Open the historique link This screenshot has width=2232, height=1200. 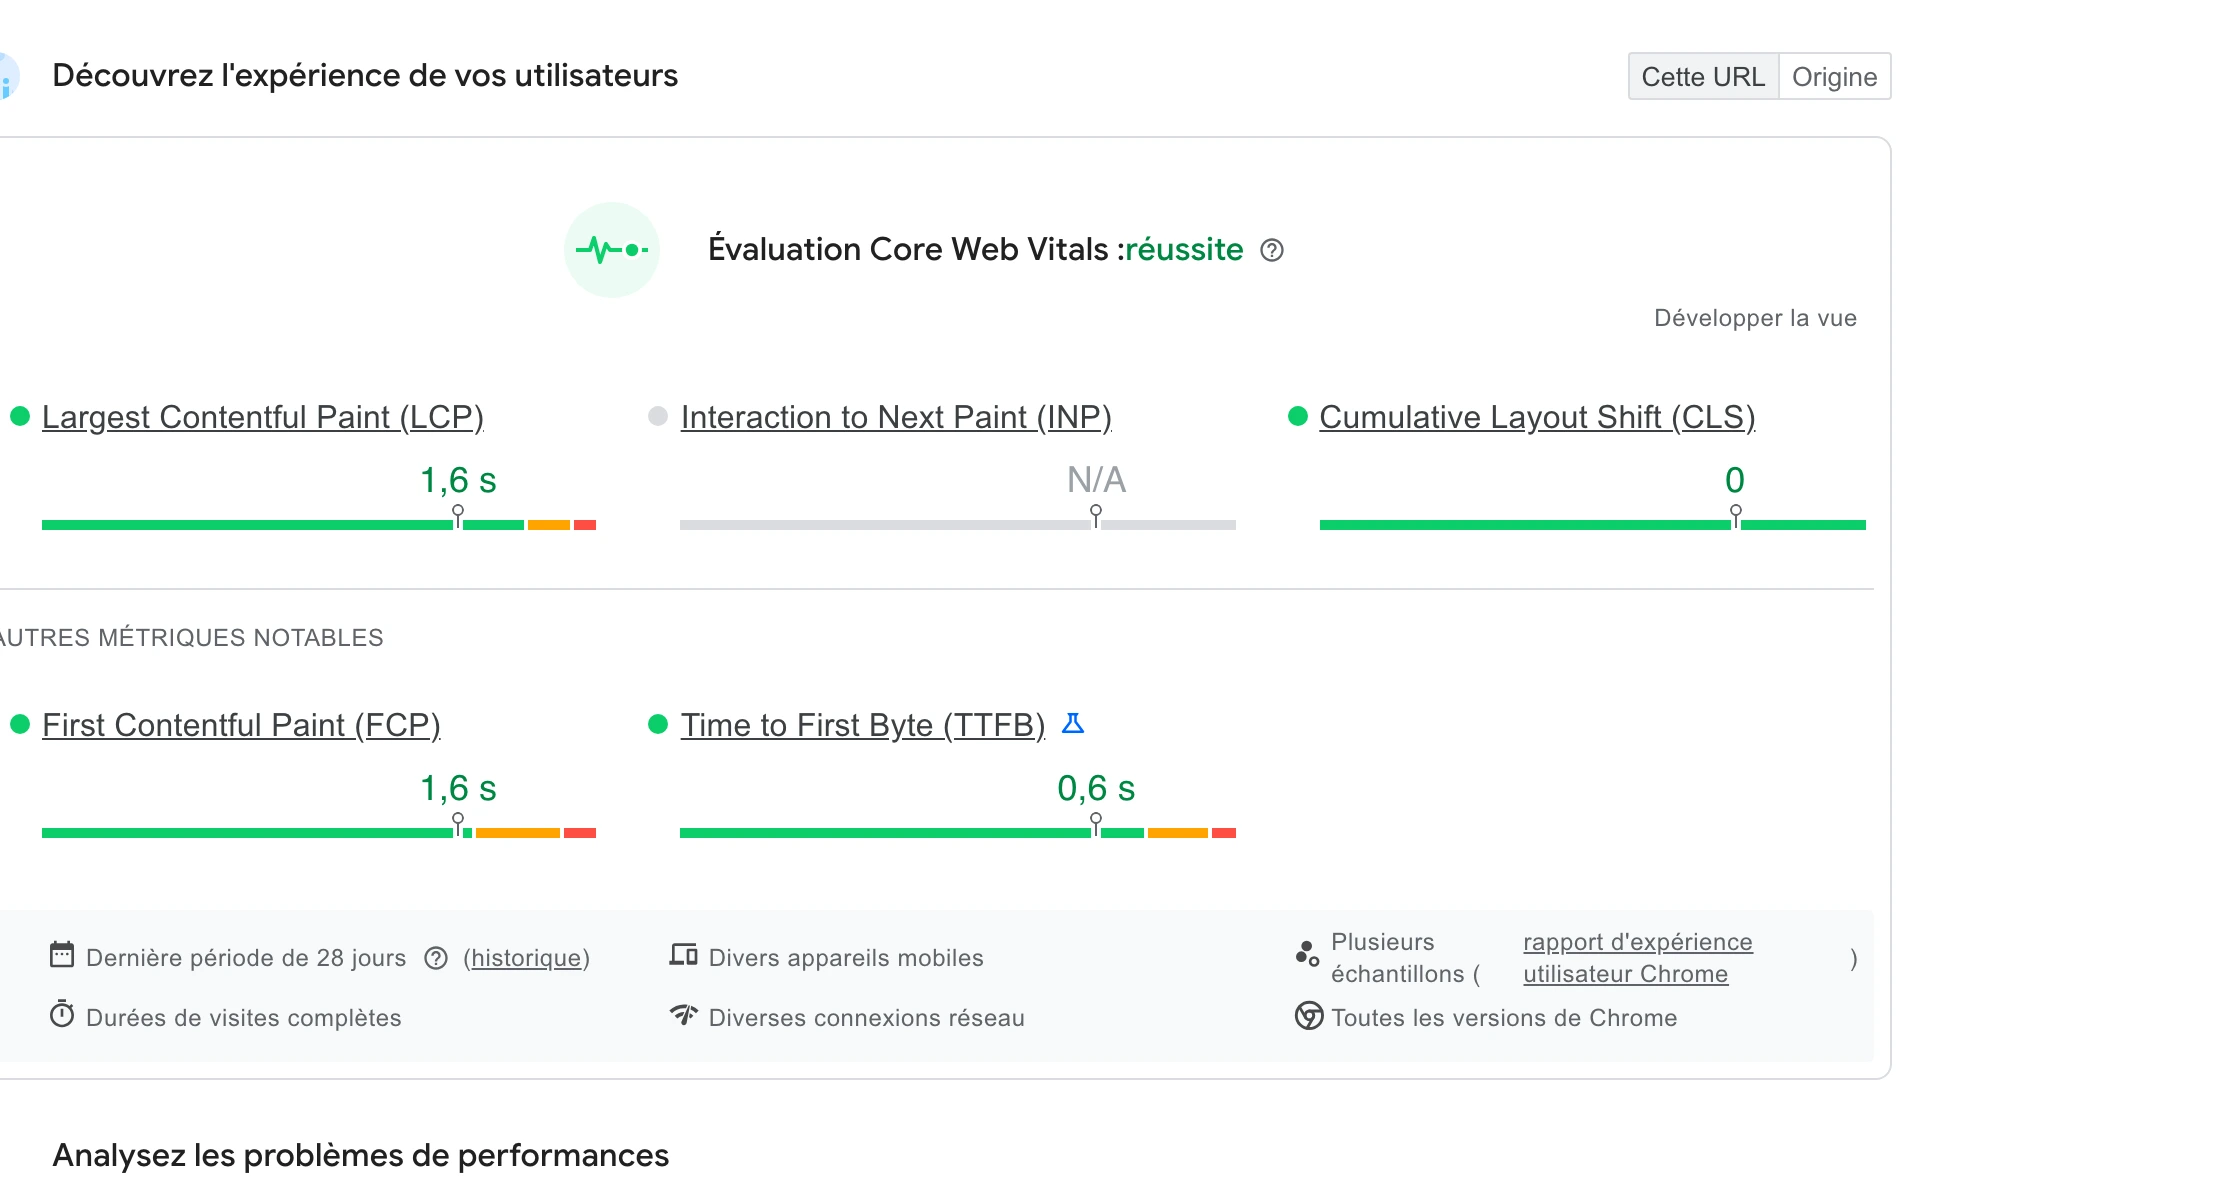tap(526, 958)
